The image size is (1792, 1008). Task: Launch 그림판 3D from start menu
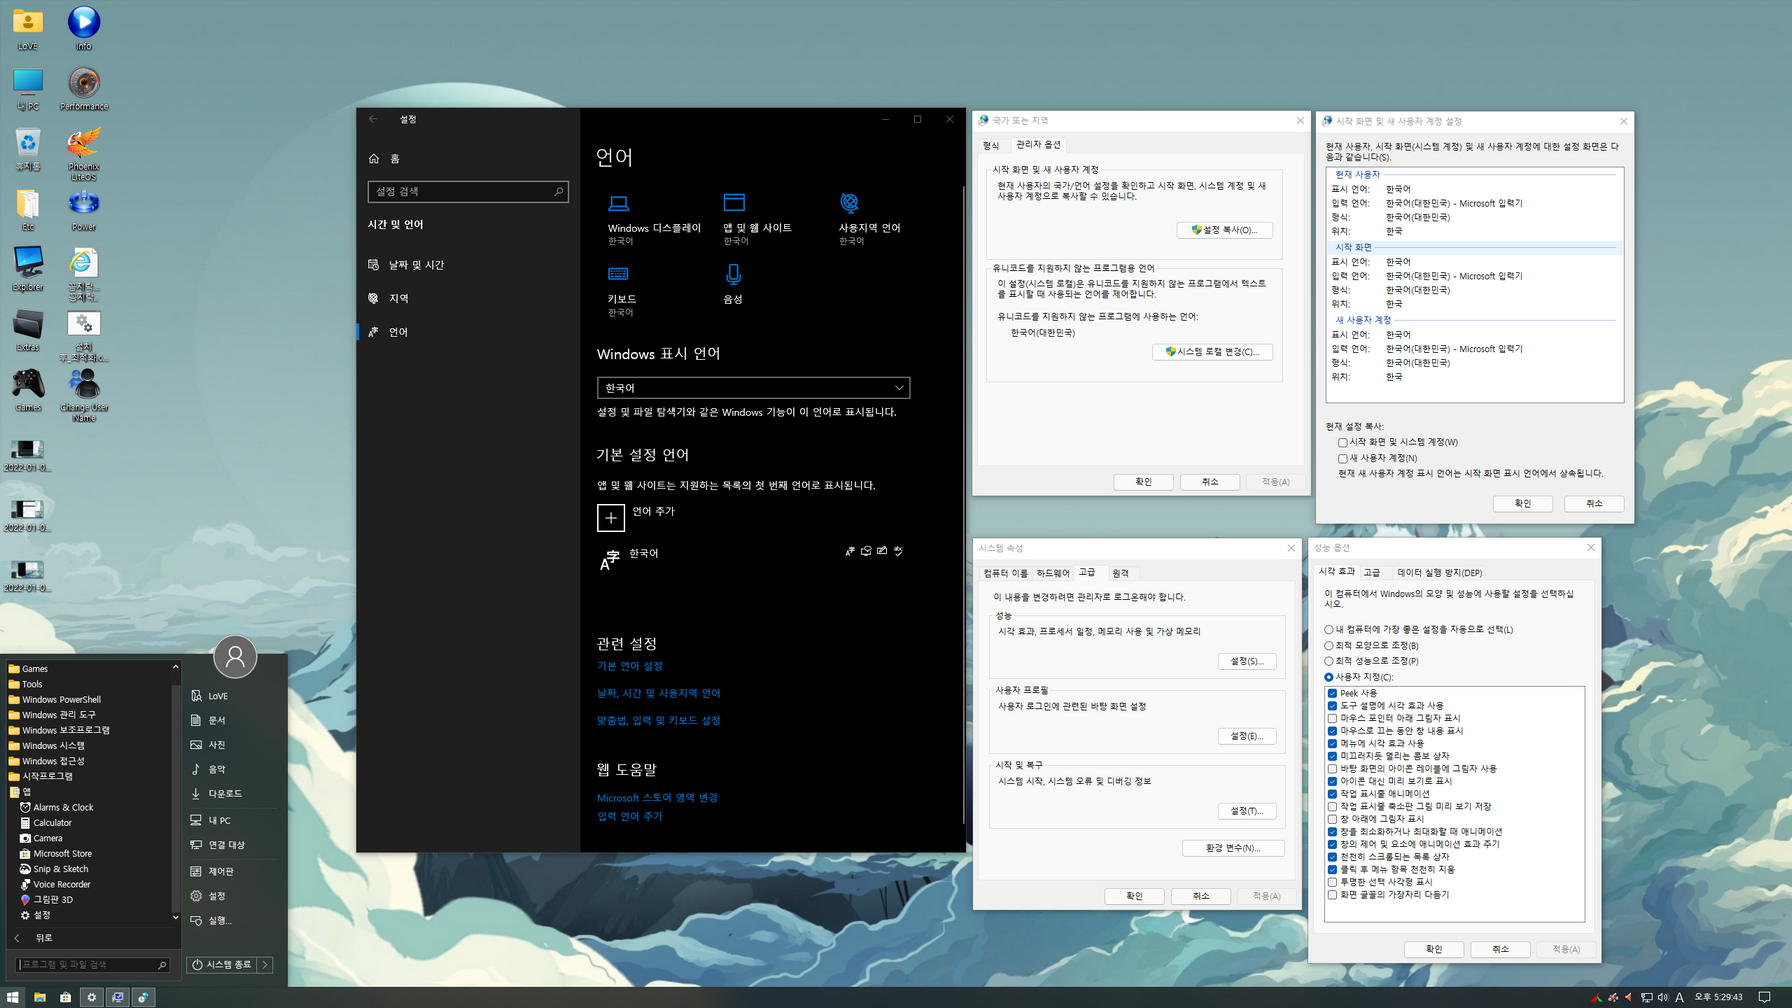(x=52, y=900)
